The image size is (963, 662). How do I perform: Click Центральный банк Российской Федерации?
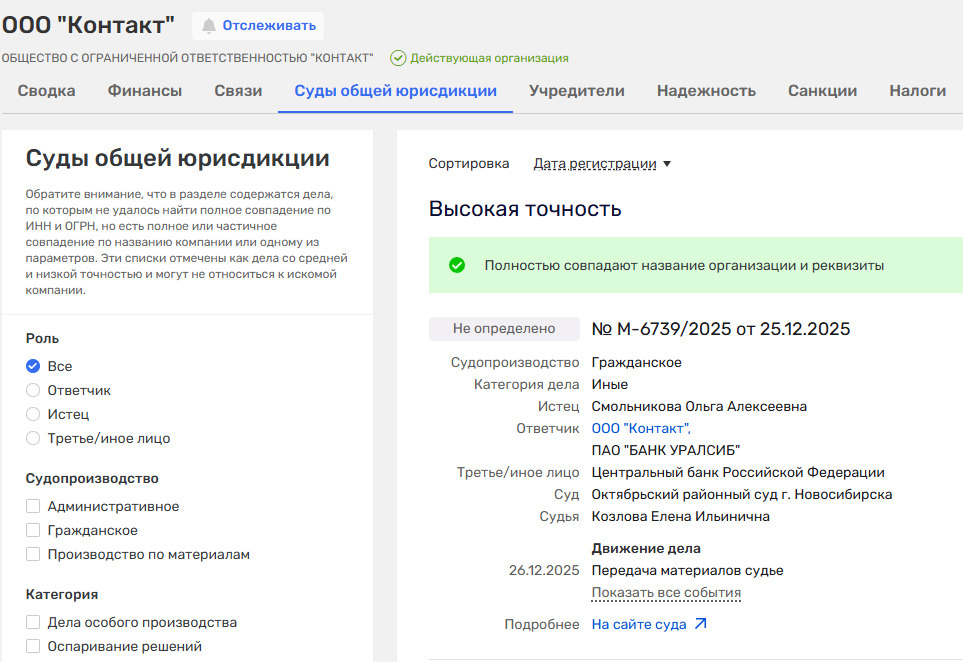point(738,472)
